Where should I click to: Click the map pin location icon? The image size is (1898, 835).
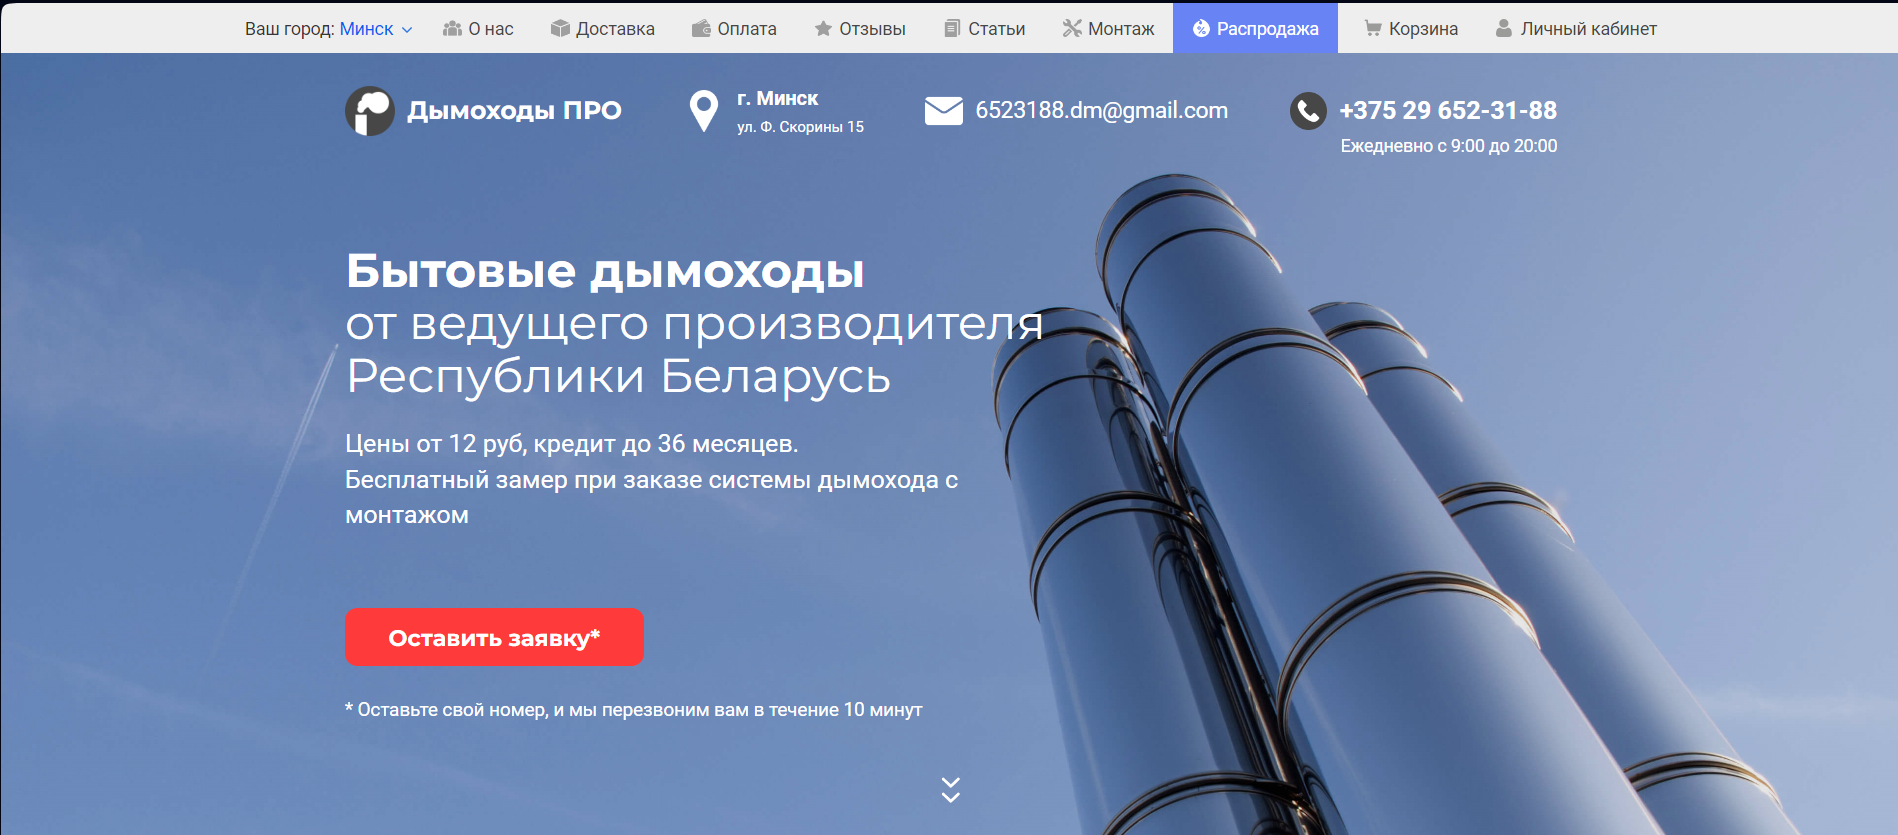(704, 111)
